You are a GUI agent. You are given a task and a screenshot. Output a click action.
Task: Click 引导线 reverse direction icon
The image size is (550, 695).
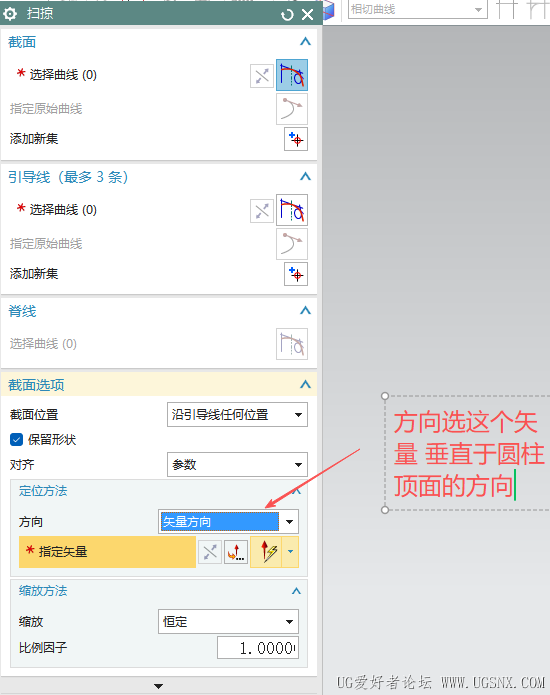pos(262,211)
